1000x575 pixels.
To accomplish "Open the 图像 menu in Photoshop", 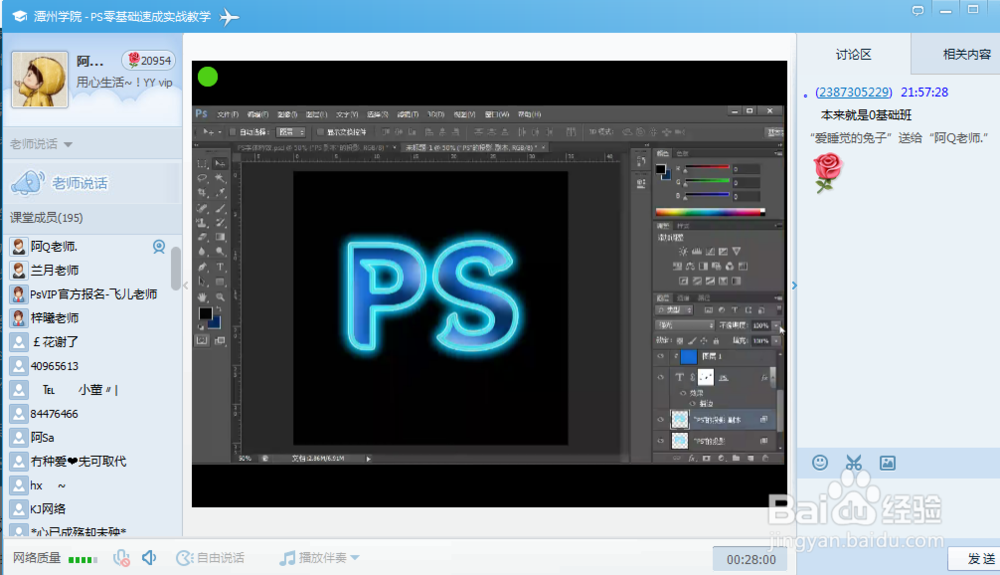I will pos(287,114).
